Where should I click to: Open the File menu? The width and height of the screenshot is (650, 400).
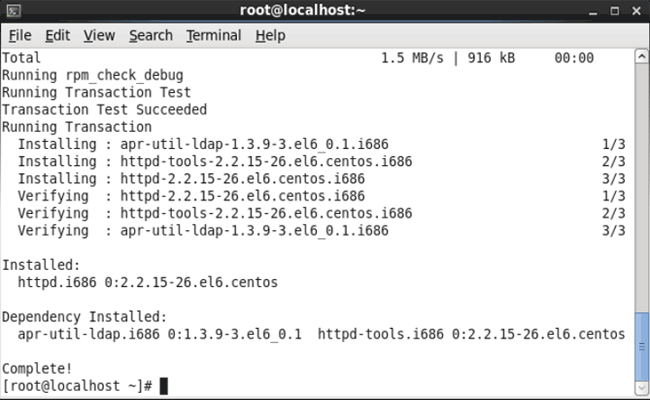click(x=20, y=35)
